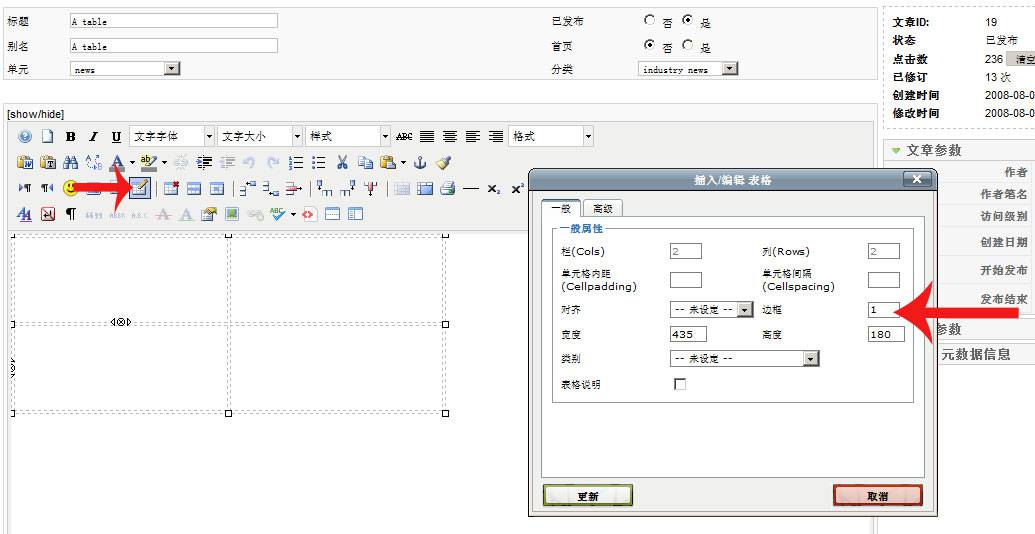1035x534 pixels.
Task: Open table row properties icon
Action: pyautogui.click(x=194, y=188)
